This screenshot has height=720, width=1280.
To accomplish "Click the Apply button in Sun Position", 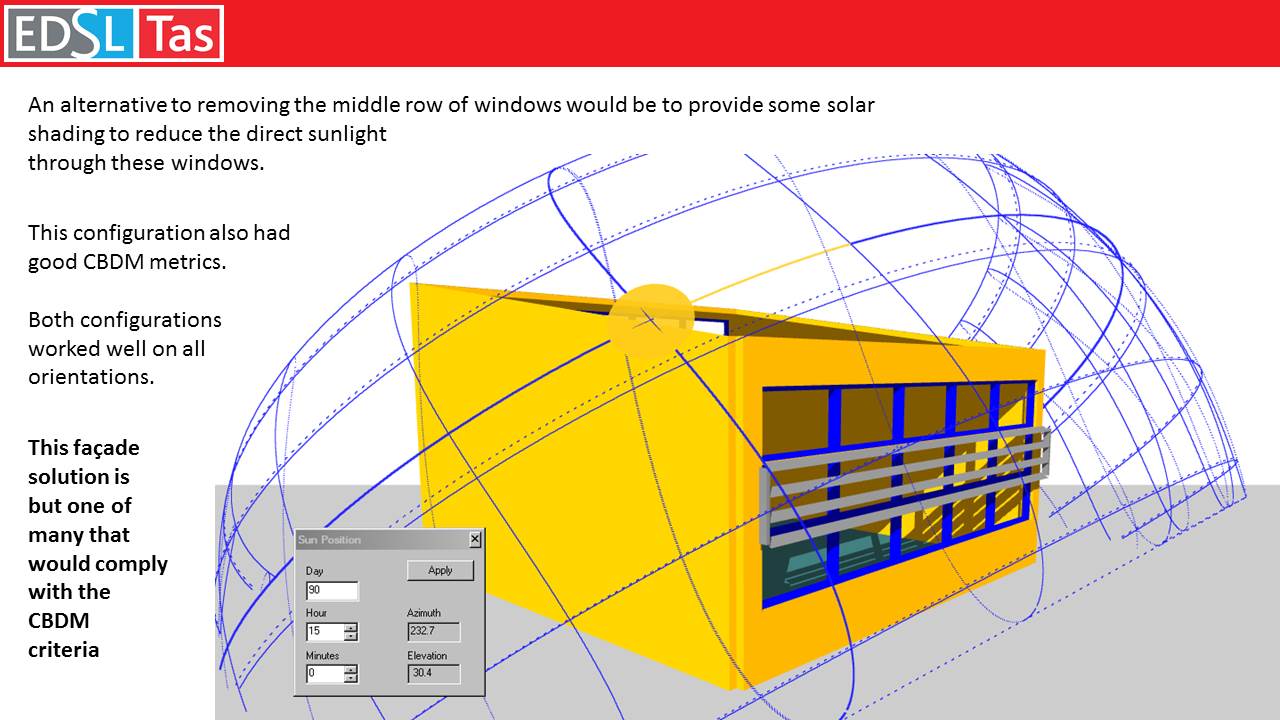I will point(440,570).
